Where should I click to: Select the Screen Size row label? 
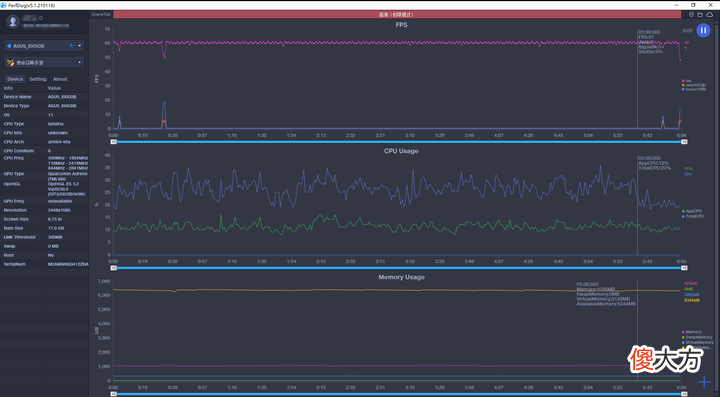(16, 219)
